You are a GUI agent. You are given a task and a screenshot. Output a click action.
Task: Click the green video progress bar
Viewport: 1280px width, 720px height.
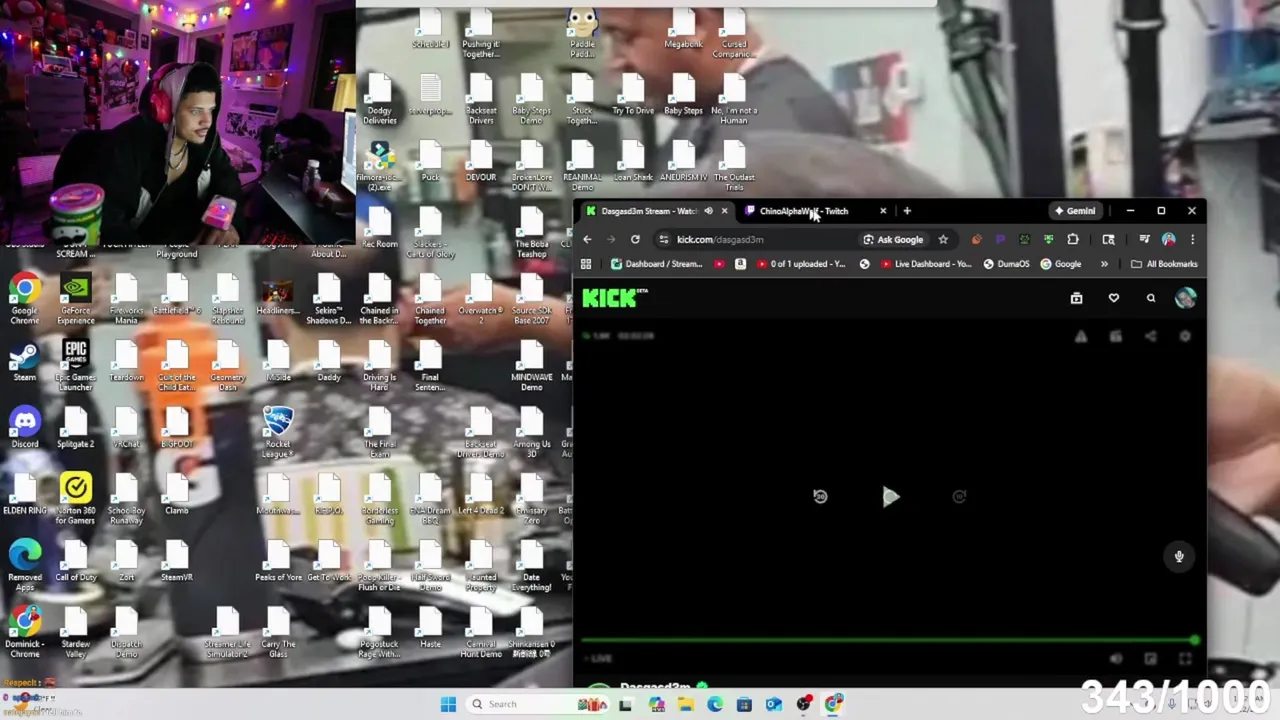pyautogui.click(x=889, y=641)
